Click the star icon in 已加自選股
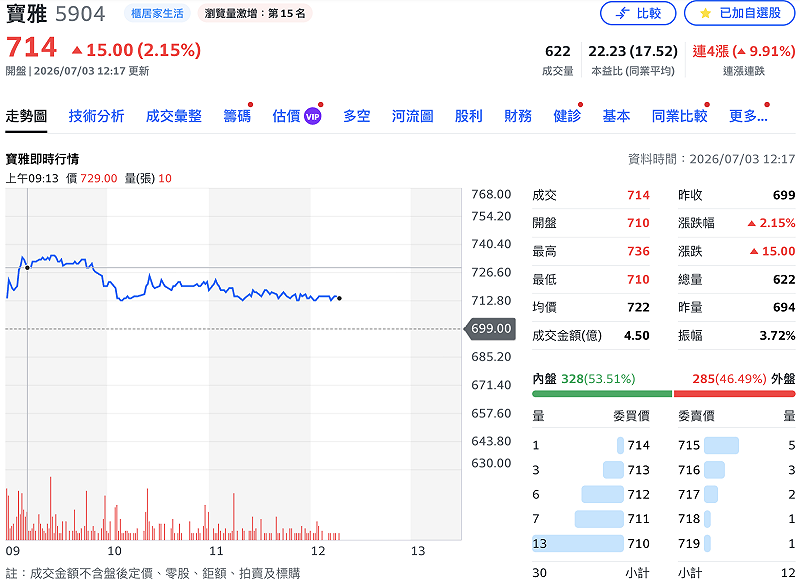The width and height of the screenshot is (800, 581). pos(705,13)
